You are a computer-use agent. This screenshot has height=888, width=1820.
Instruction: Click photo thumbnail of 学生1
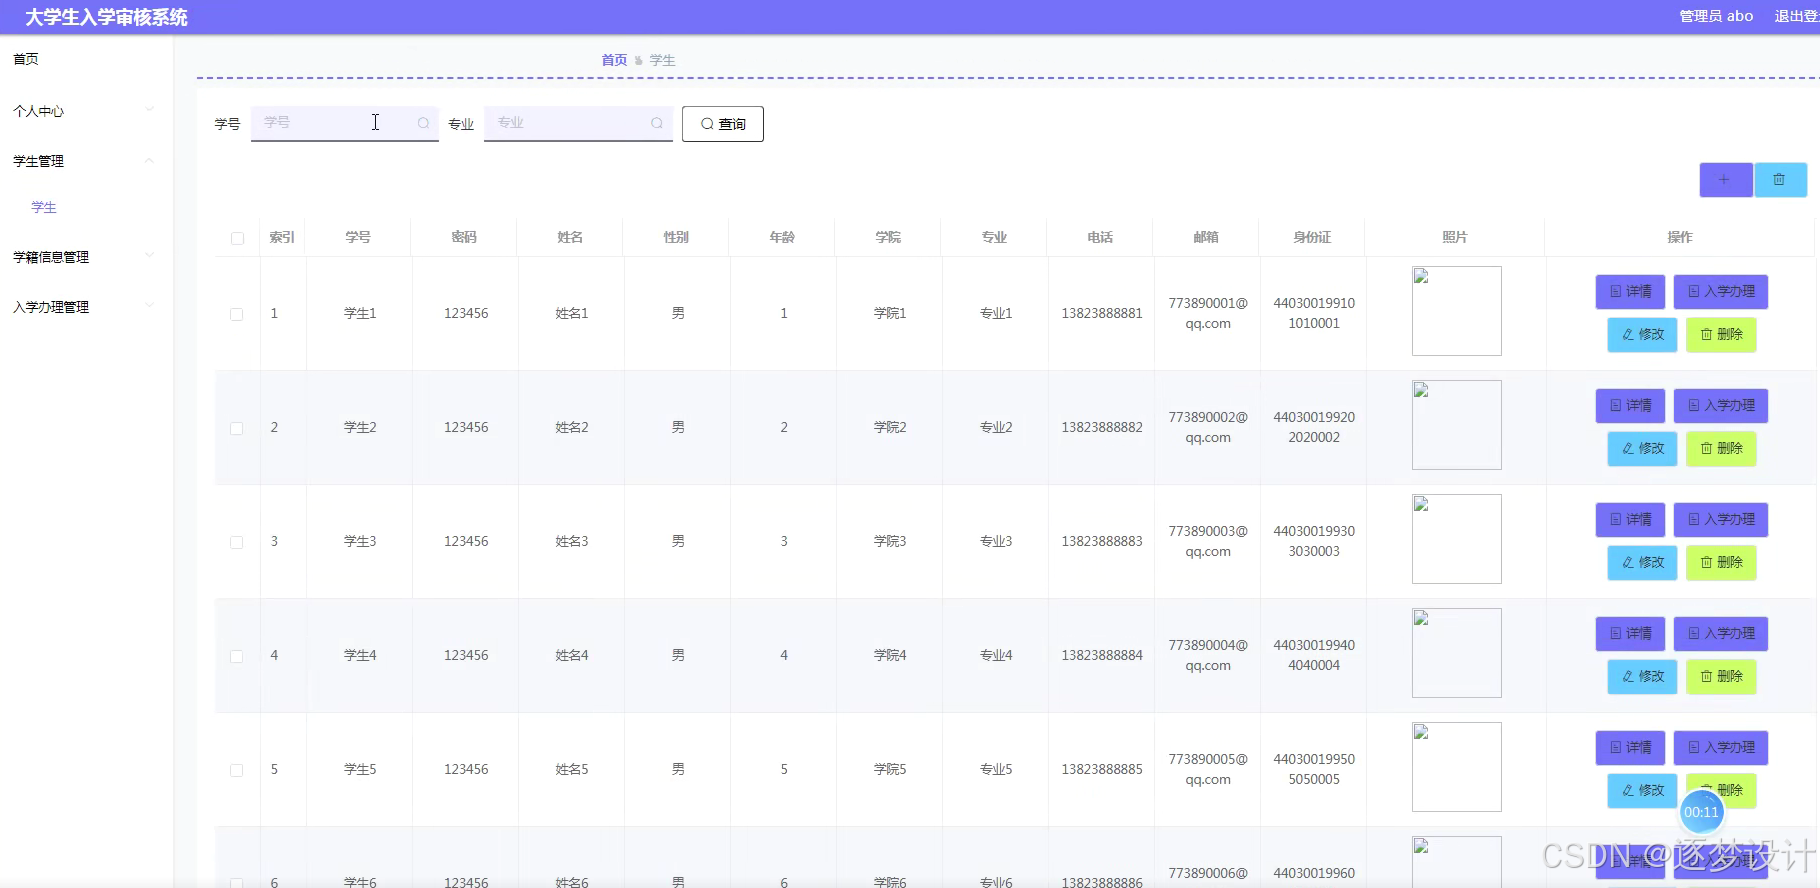(1456, 311)
